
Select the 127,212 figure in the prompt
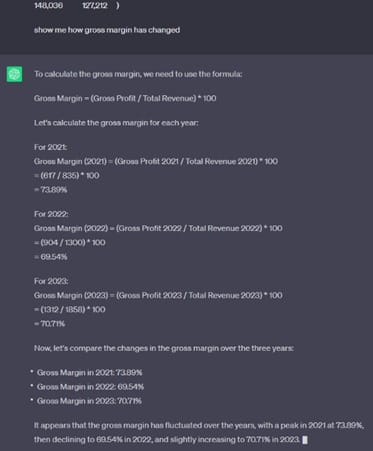(x=94, y=5)
